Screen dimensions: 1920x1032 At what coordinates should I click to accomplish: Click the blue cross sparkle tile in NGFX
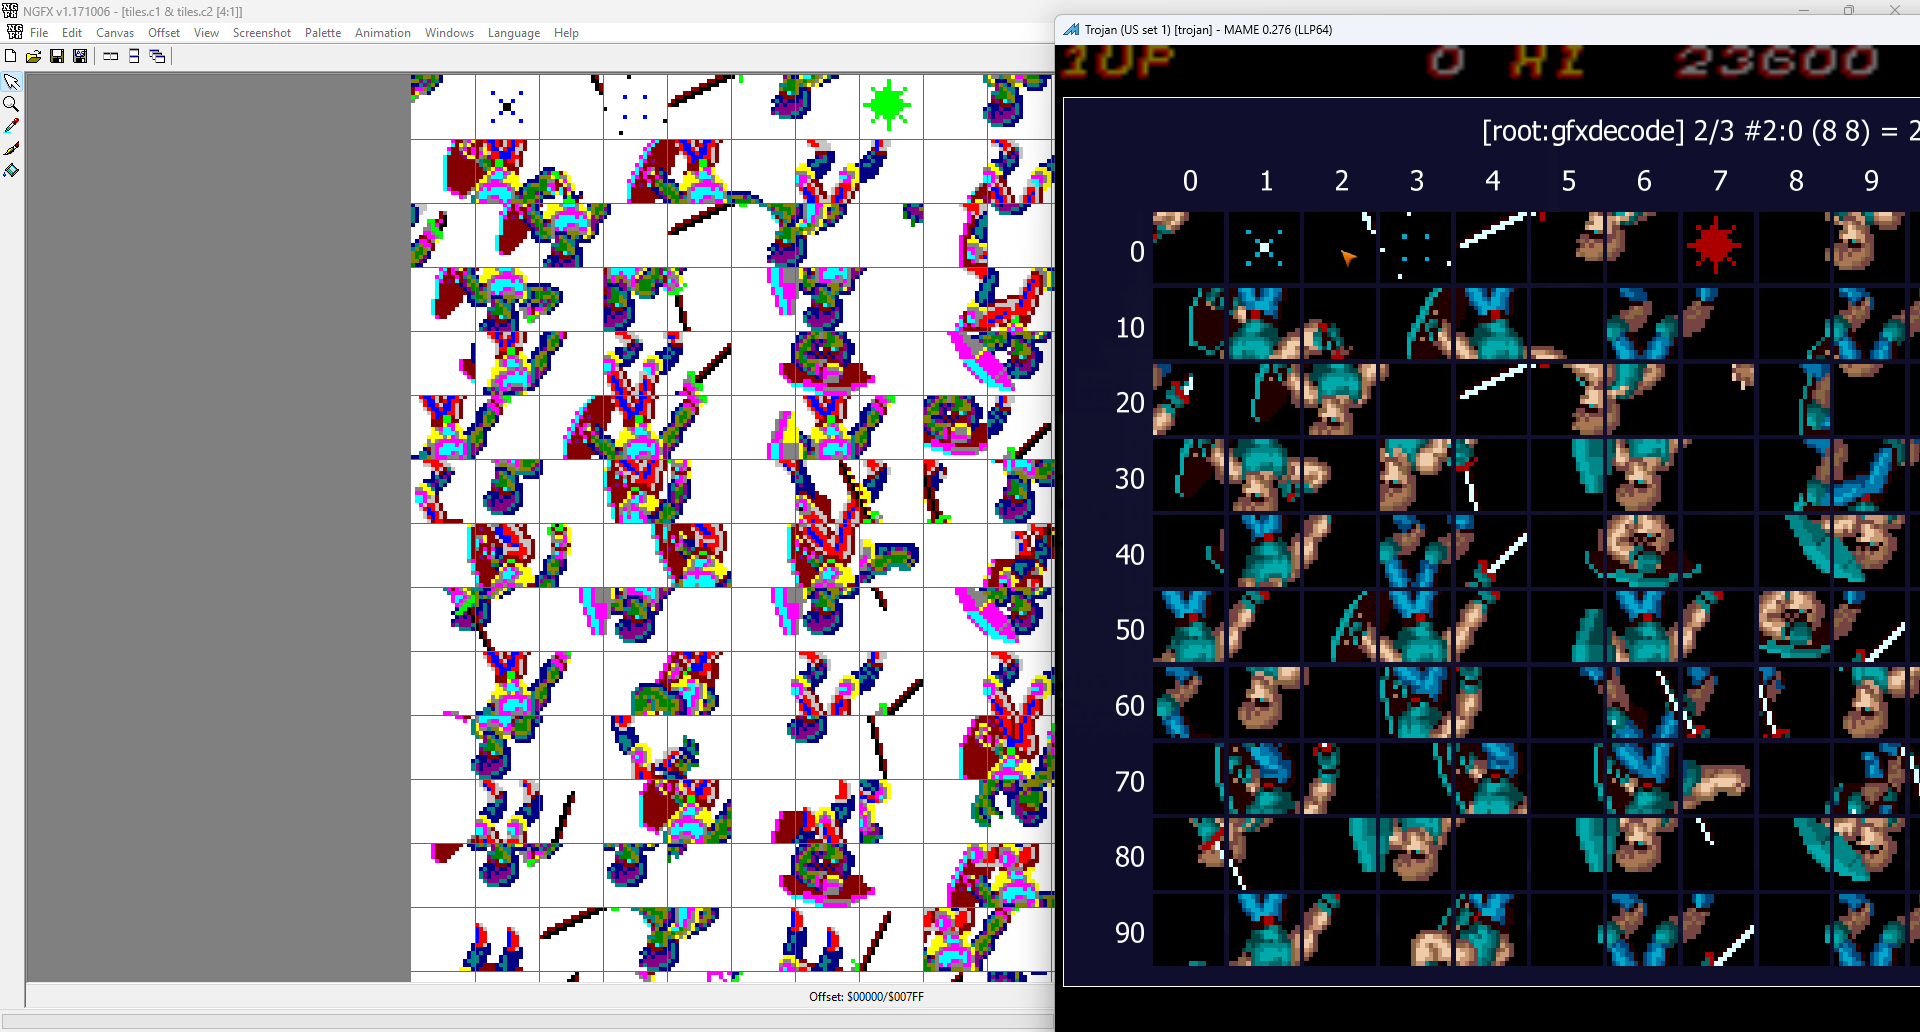click(507, 106)
